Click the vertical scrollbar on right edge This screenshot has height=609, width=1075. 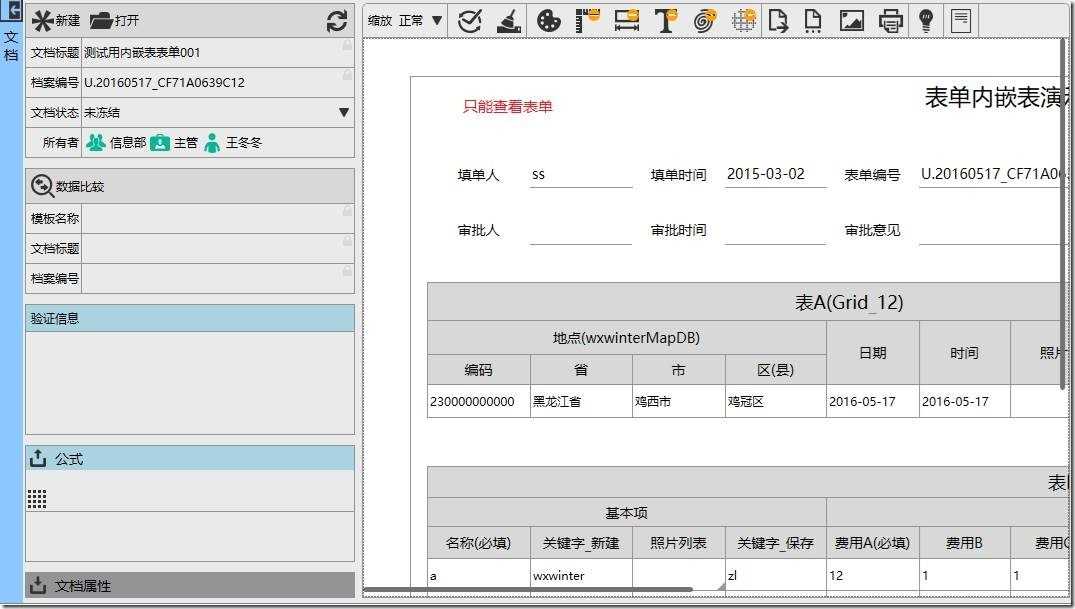click(x=1063, y=214)
